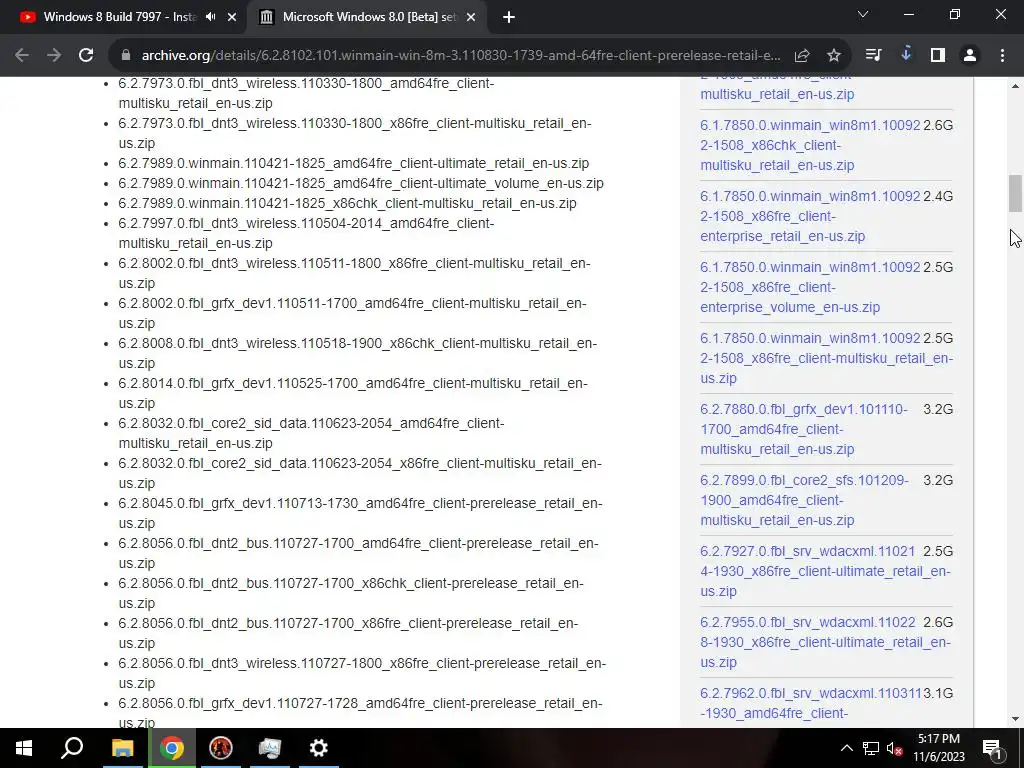Image resolution: width=1024 pixels, height=768 pixels.
Task: Click the muted volume tray icon
Action: pyautogui.click(x=894, y=749)
